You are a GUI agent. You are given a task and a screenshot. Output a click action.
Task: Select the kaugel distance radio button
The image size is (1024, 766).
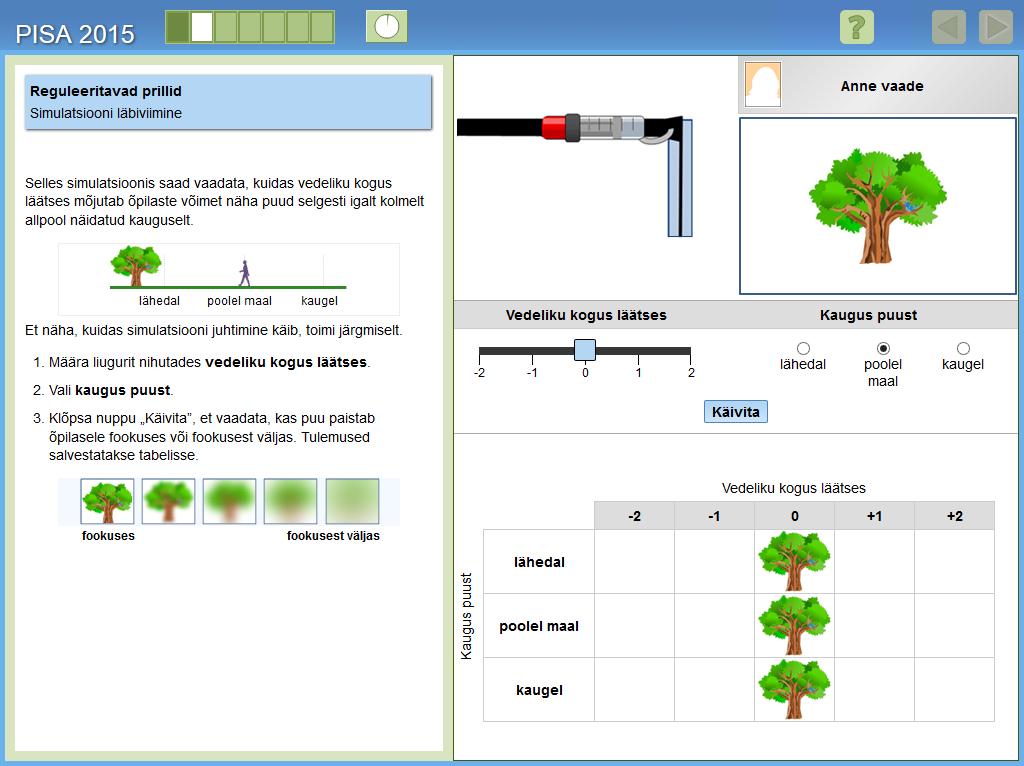[x=963, y=349]
